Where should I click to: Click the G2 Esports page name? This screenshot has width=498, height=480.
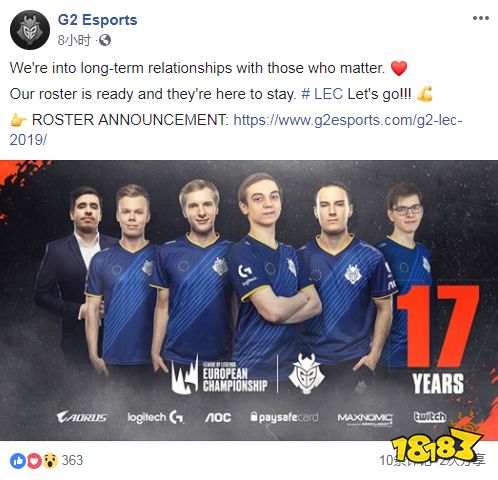(97, 20)
